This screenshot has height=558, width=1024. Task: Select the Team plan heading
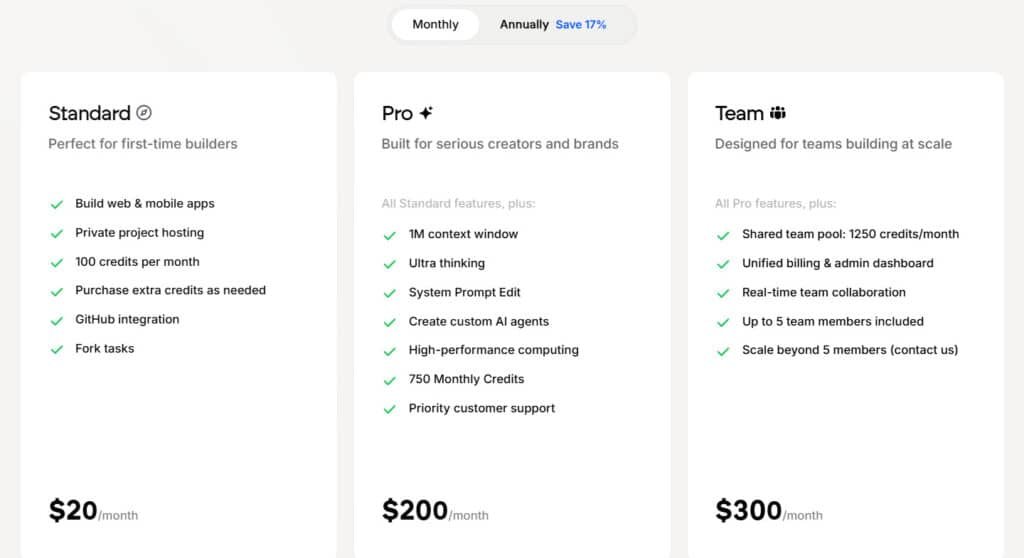(739, 113)
